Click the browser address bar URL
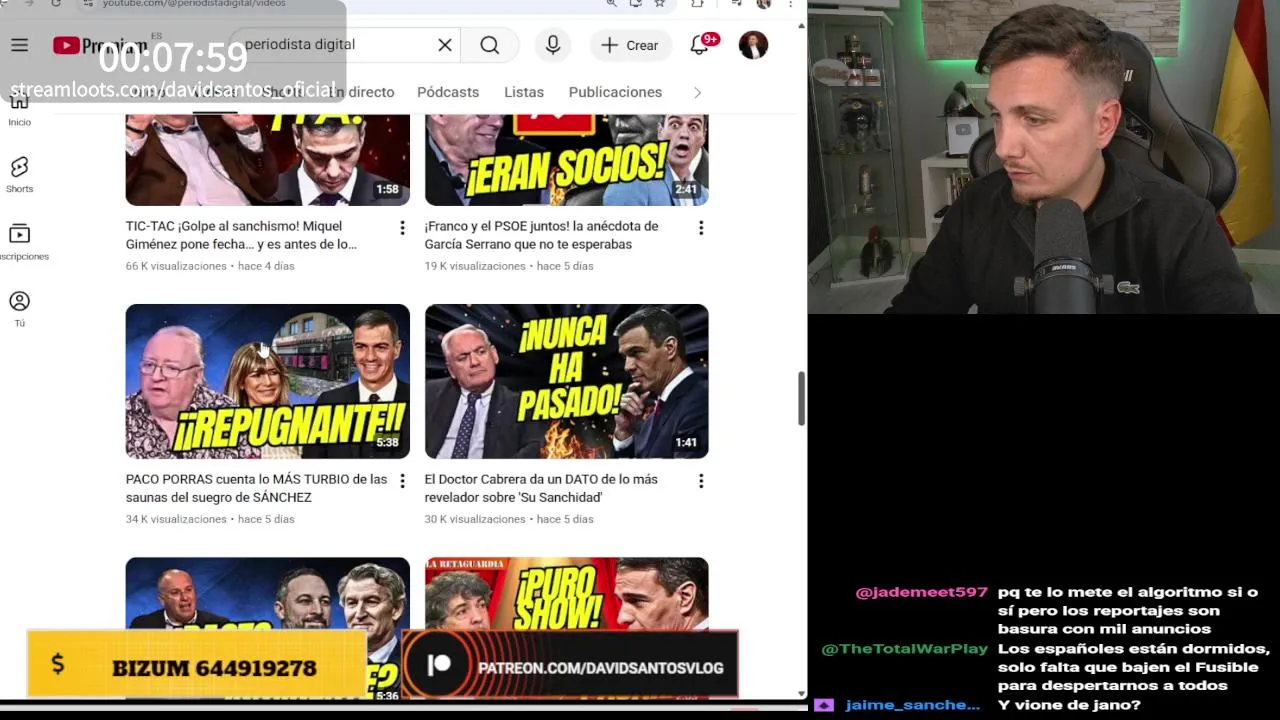 194,4
